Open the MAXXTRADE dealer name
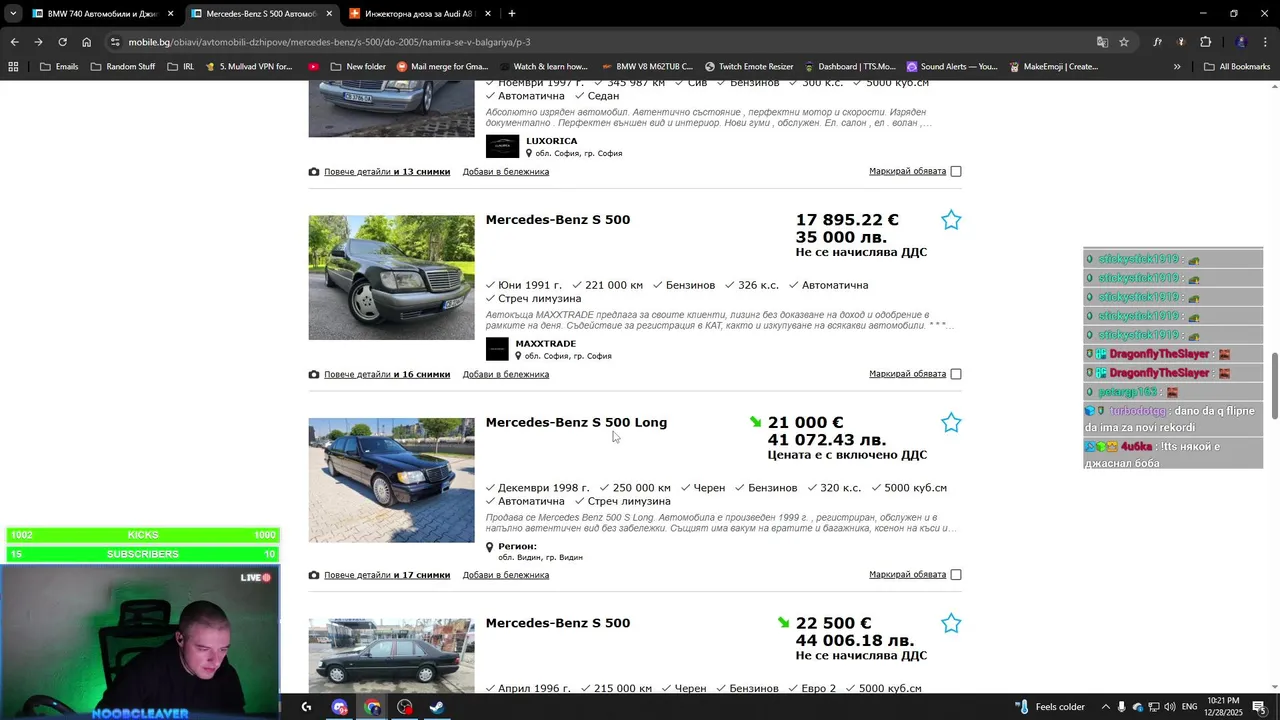This screenshot has height=720, width=1280. pyautogui.click(x=546, y=344)
